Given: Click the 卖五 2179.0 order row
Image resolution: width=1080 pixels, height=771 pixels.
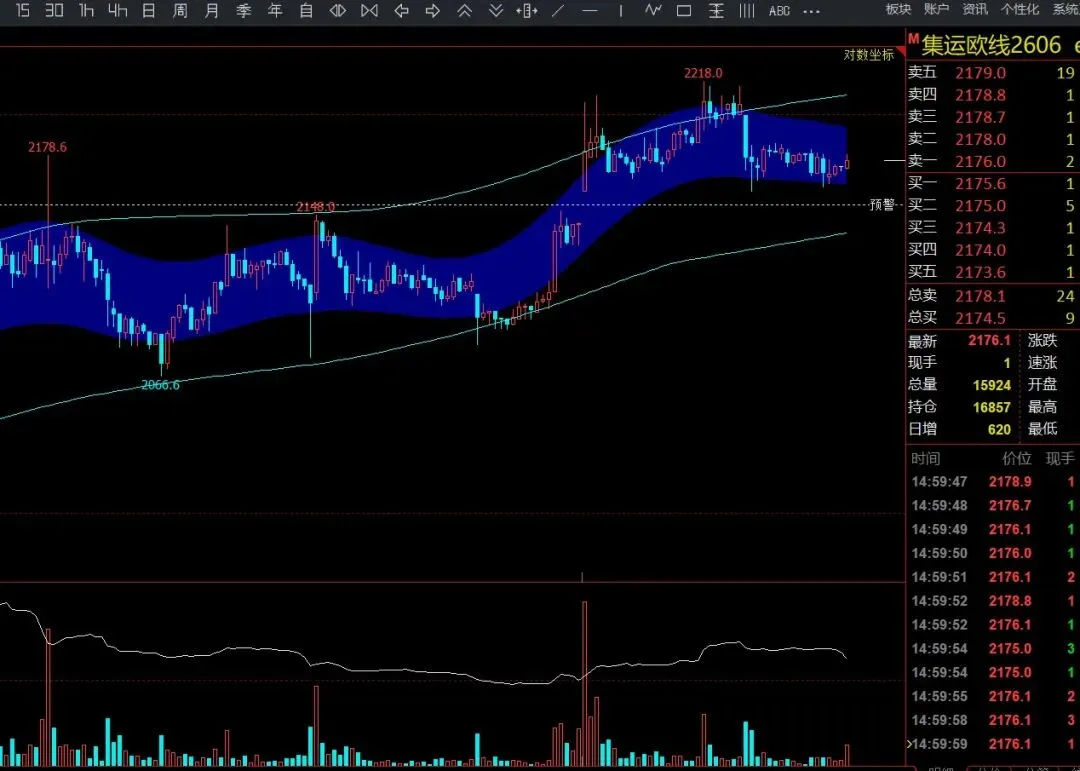Looking at the screenshot, I should point(992,73).
